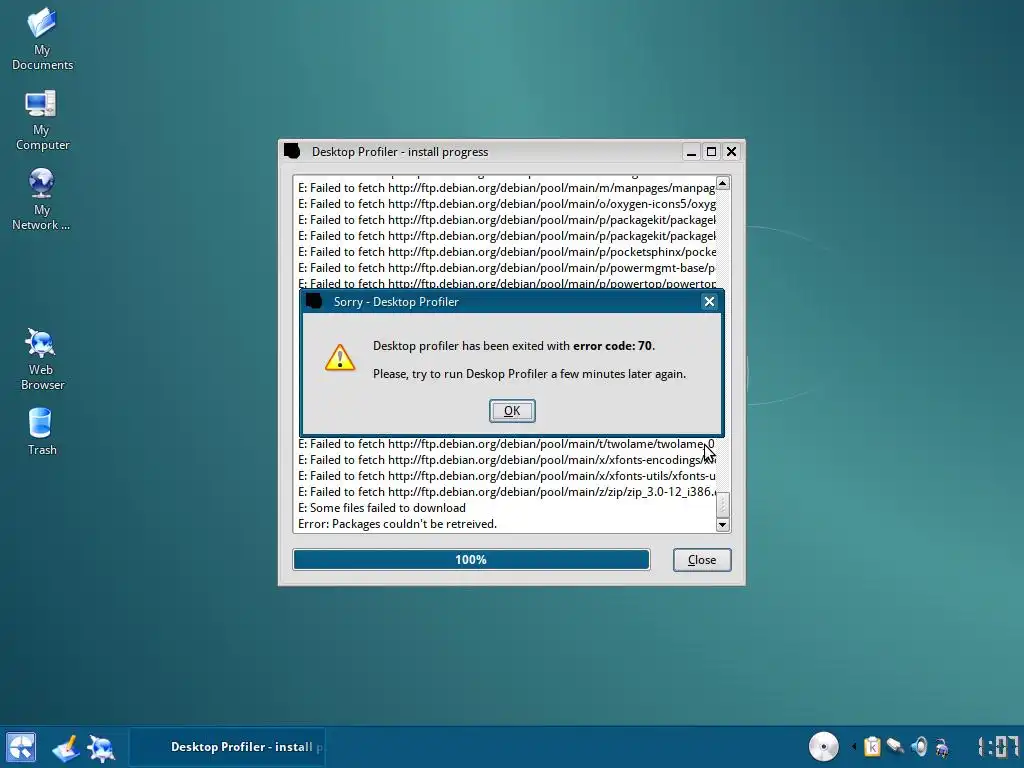The height and width of the screenshot is (768, 1024).
Task: Click the zip_3.0-12_i386 failed fetch line
Action: 507,492
